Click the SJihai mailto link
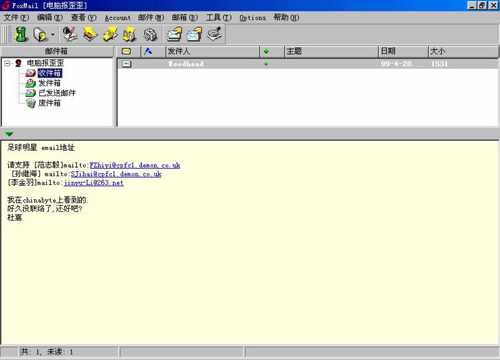This screenshot has height=360, width=500. coord(116,174)
